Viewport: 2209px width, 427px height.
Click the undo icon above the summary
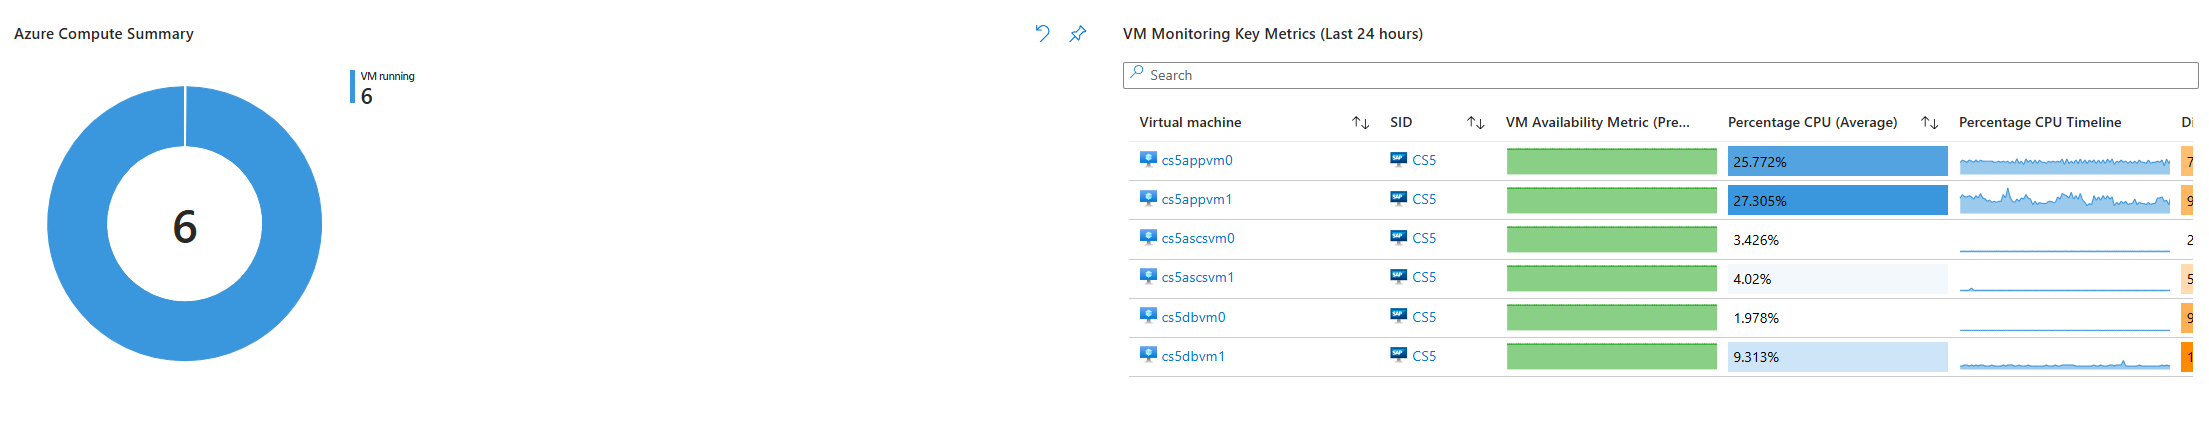(1042, 33)
